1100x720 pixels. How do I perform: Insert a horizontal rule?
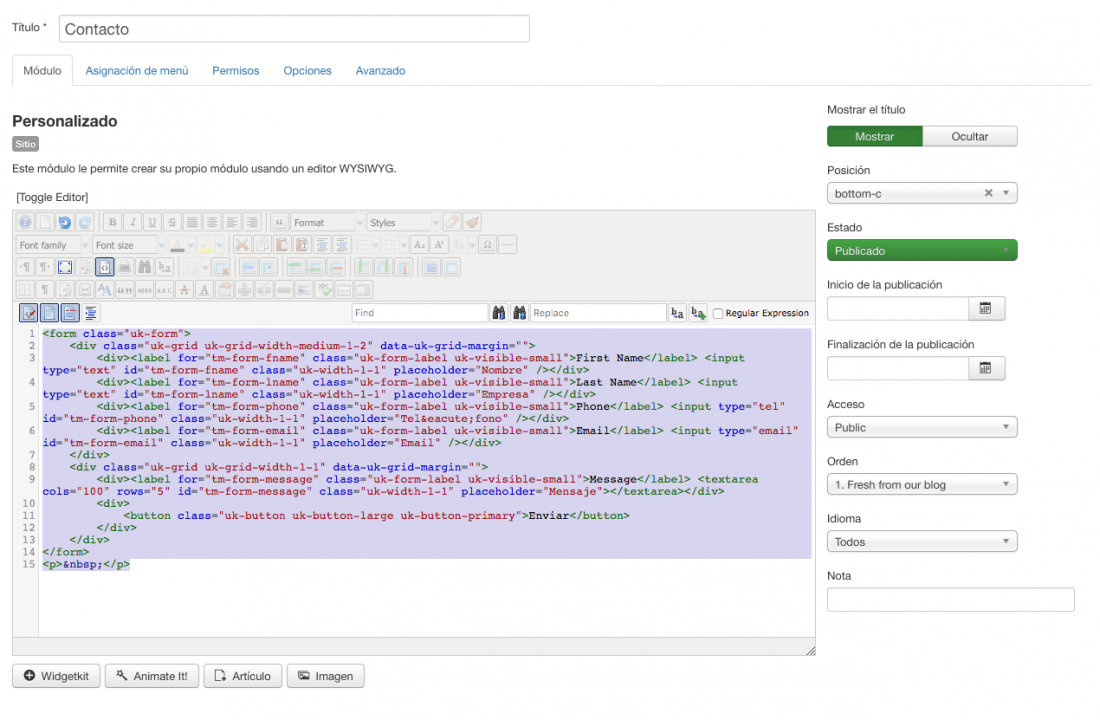pyautogui.click(x=508, y=245)
